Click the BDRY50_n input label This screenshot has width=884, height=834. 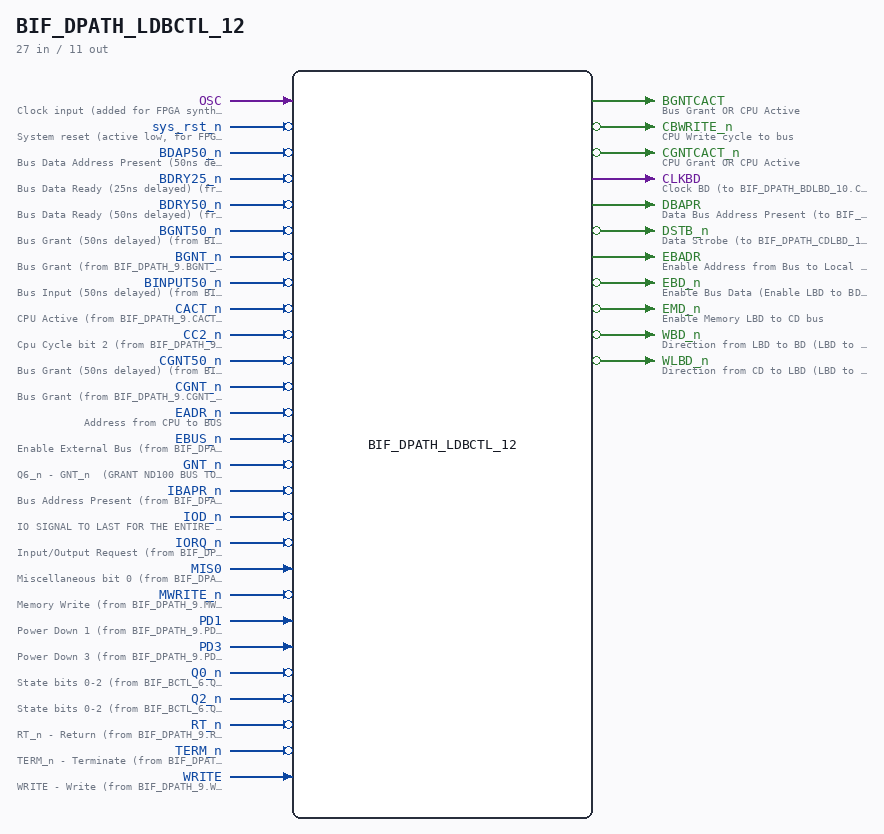coord(191,205)
